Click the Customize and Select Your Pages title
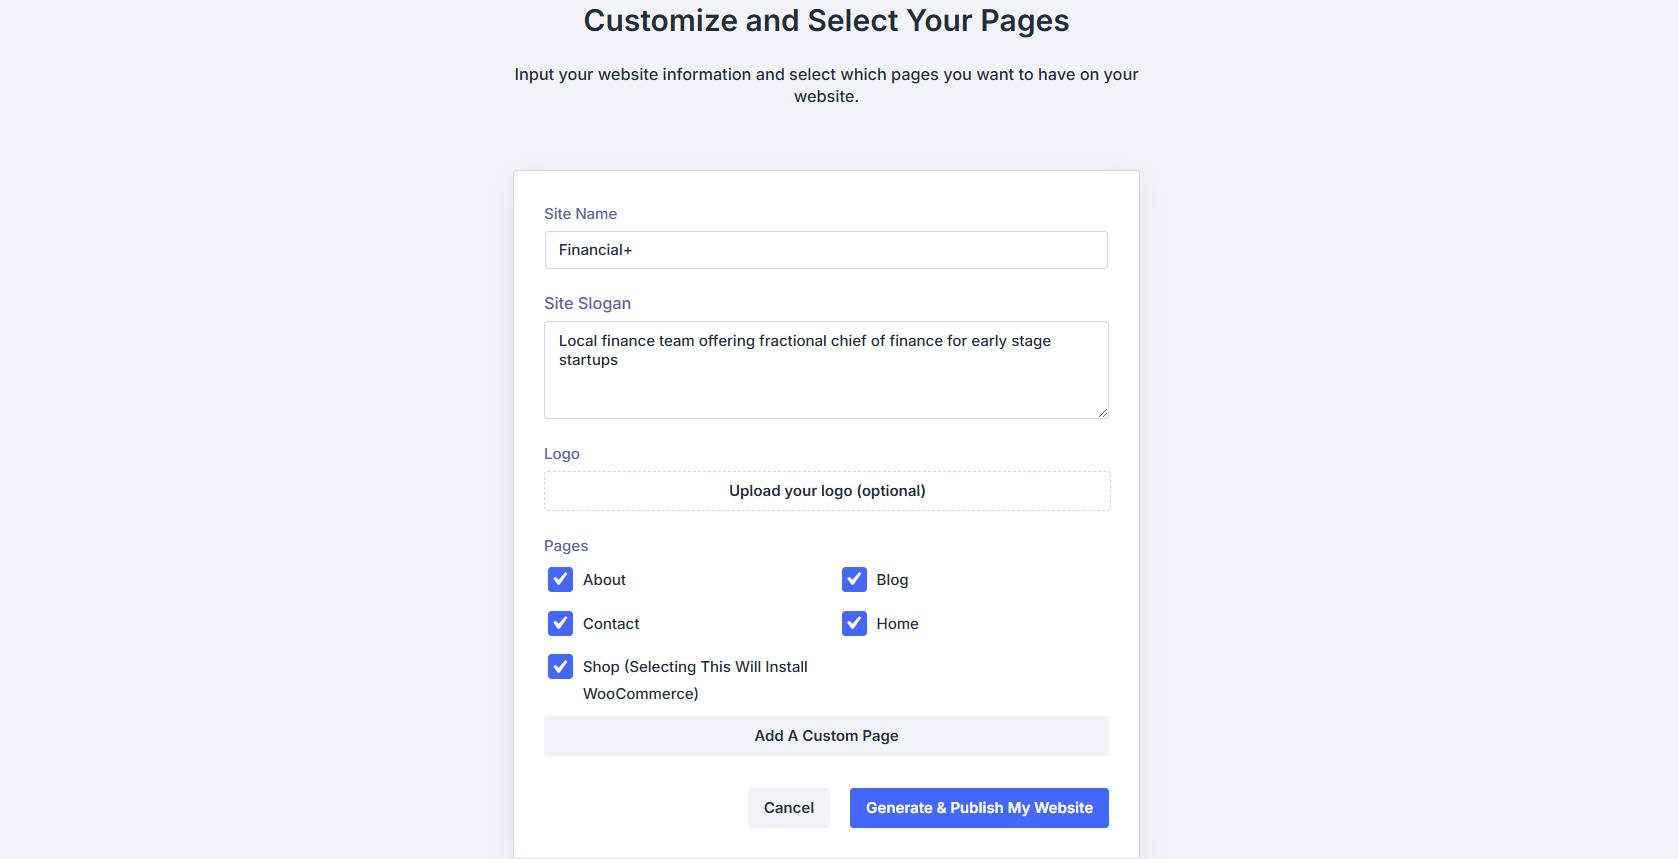1678x859 pixels. coord(826,20)
